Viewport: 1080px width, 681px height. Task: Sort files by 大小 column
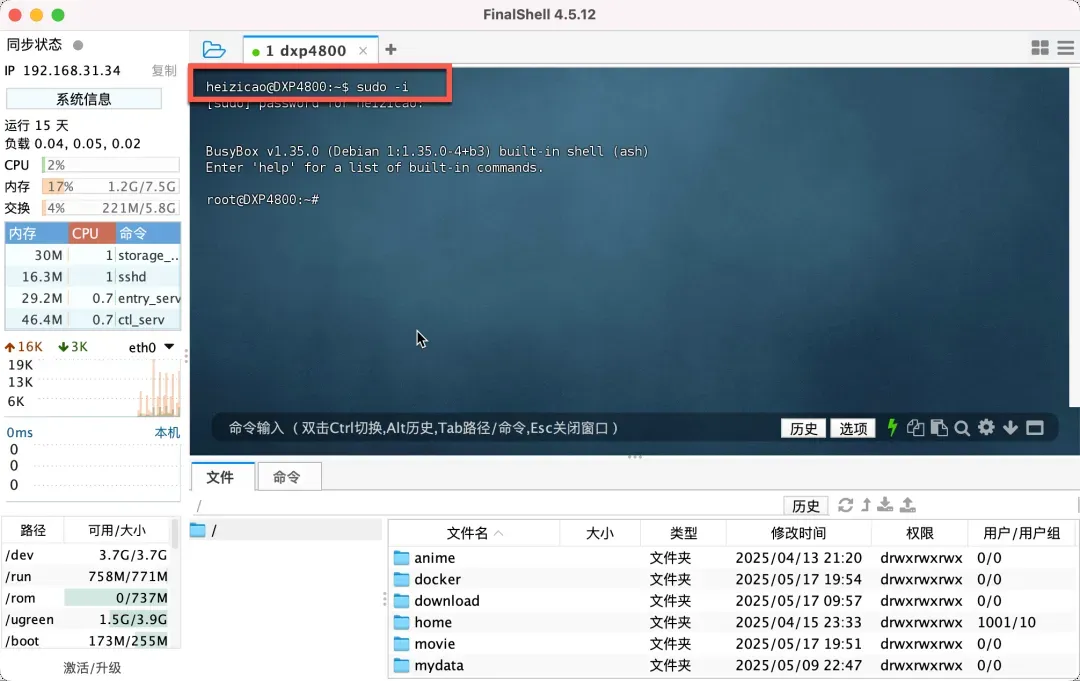pos(600,533)
